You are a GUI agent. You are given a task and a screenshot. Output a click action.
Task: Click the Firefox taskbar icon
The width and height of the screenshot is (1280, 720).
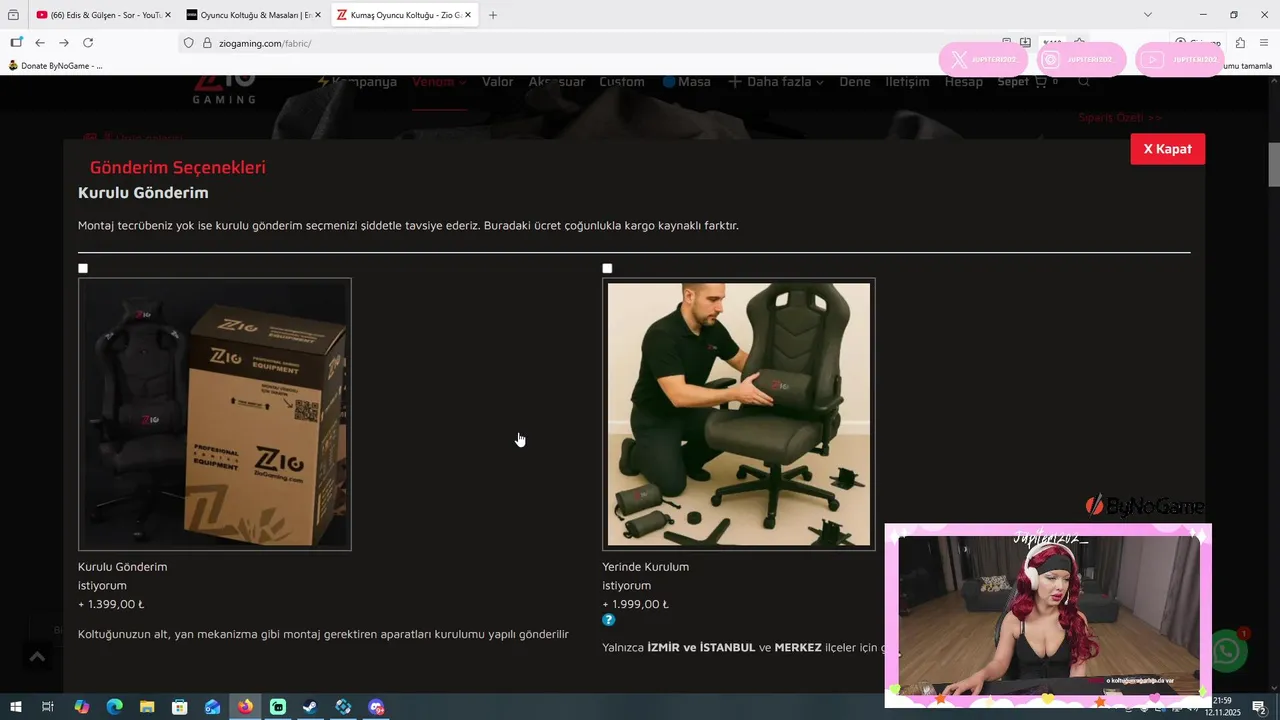[x=245, y=707]
